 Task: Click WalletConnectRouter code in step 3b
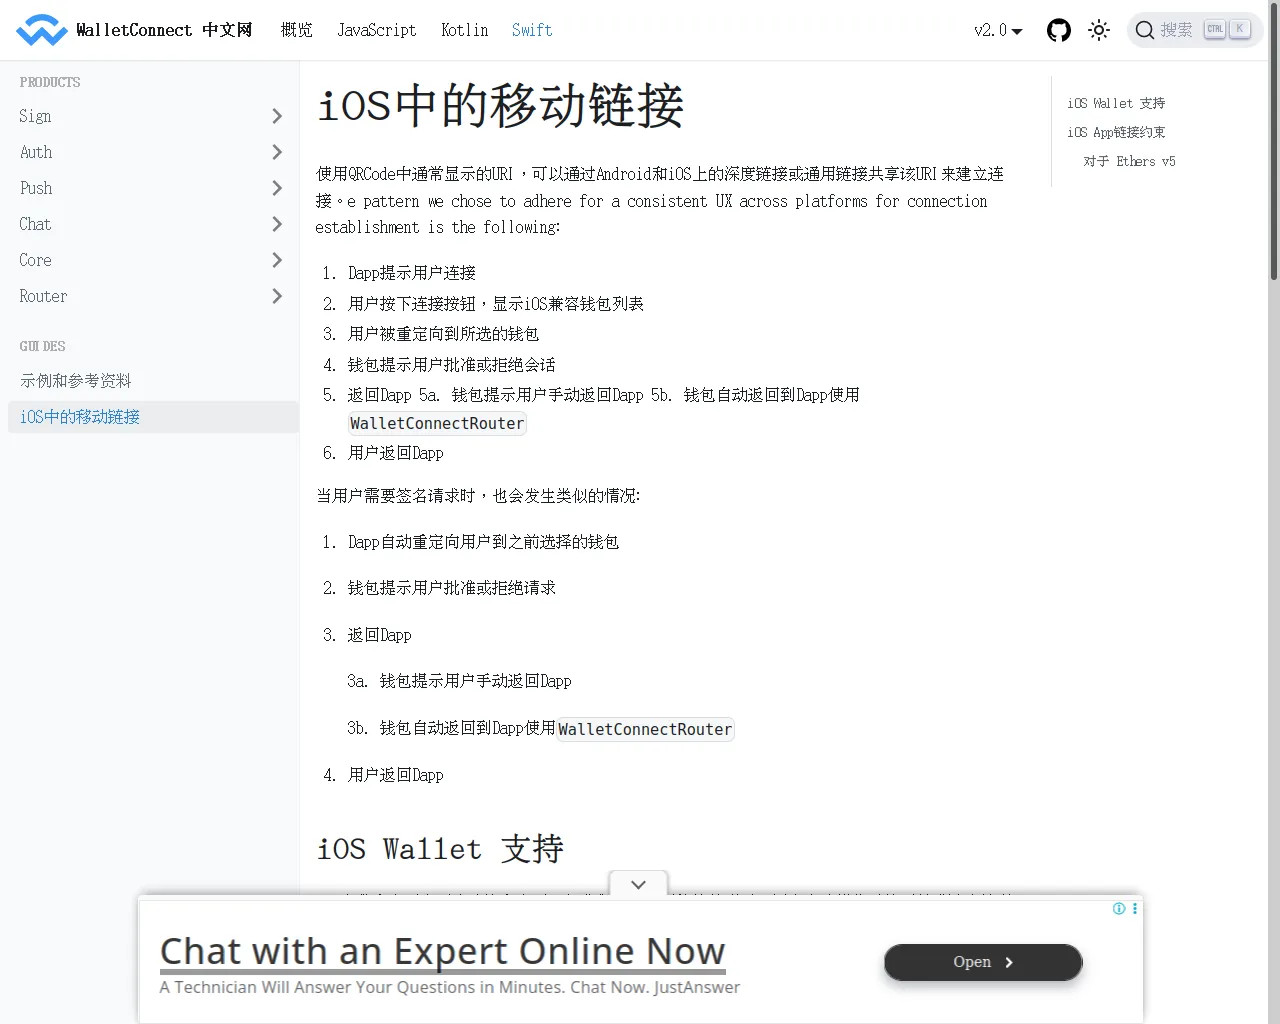point(645,730)
